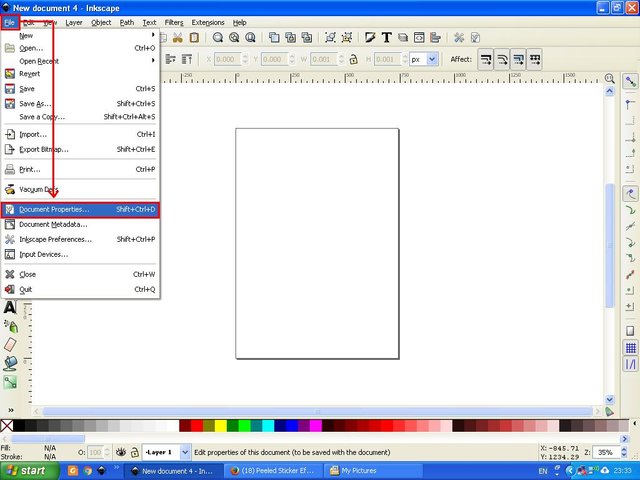Click the no-color X palette swatch
The height and width of the screenshot is (480, 640).
point(7,426)
